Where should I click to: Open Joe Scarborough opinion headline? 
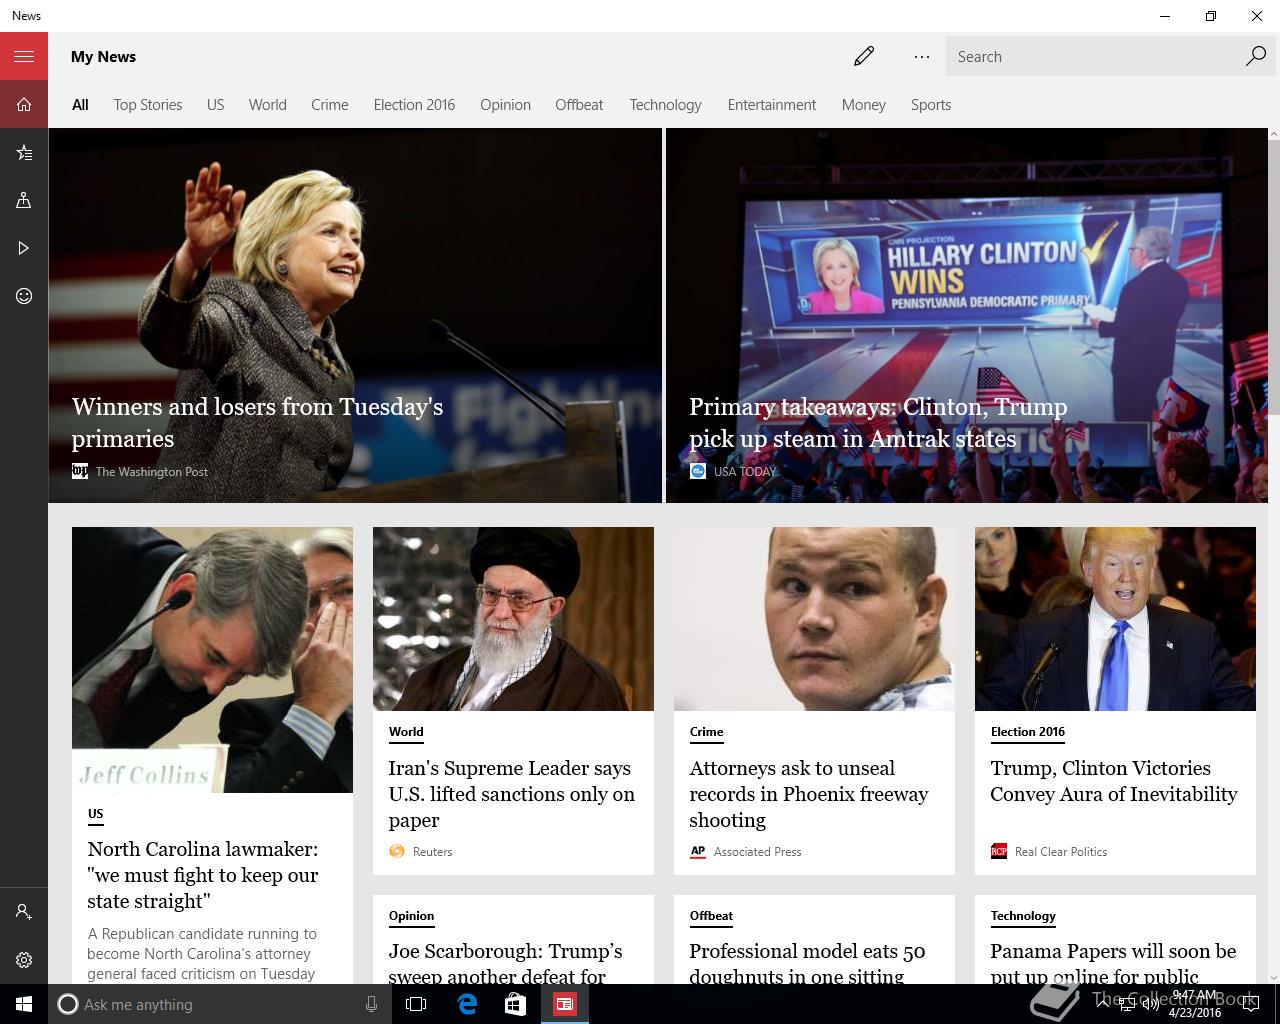point(505,964)
